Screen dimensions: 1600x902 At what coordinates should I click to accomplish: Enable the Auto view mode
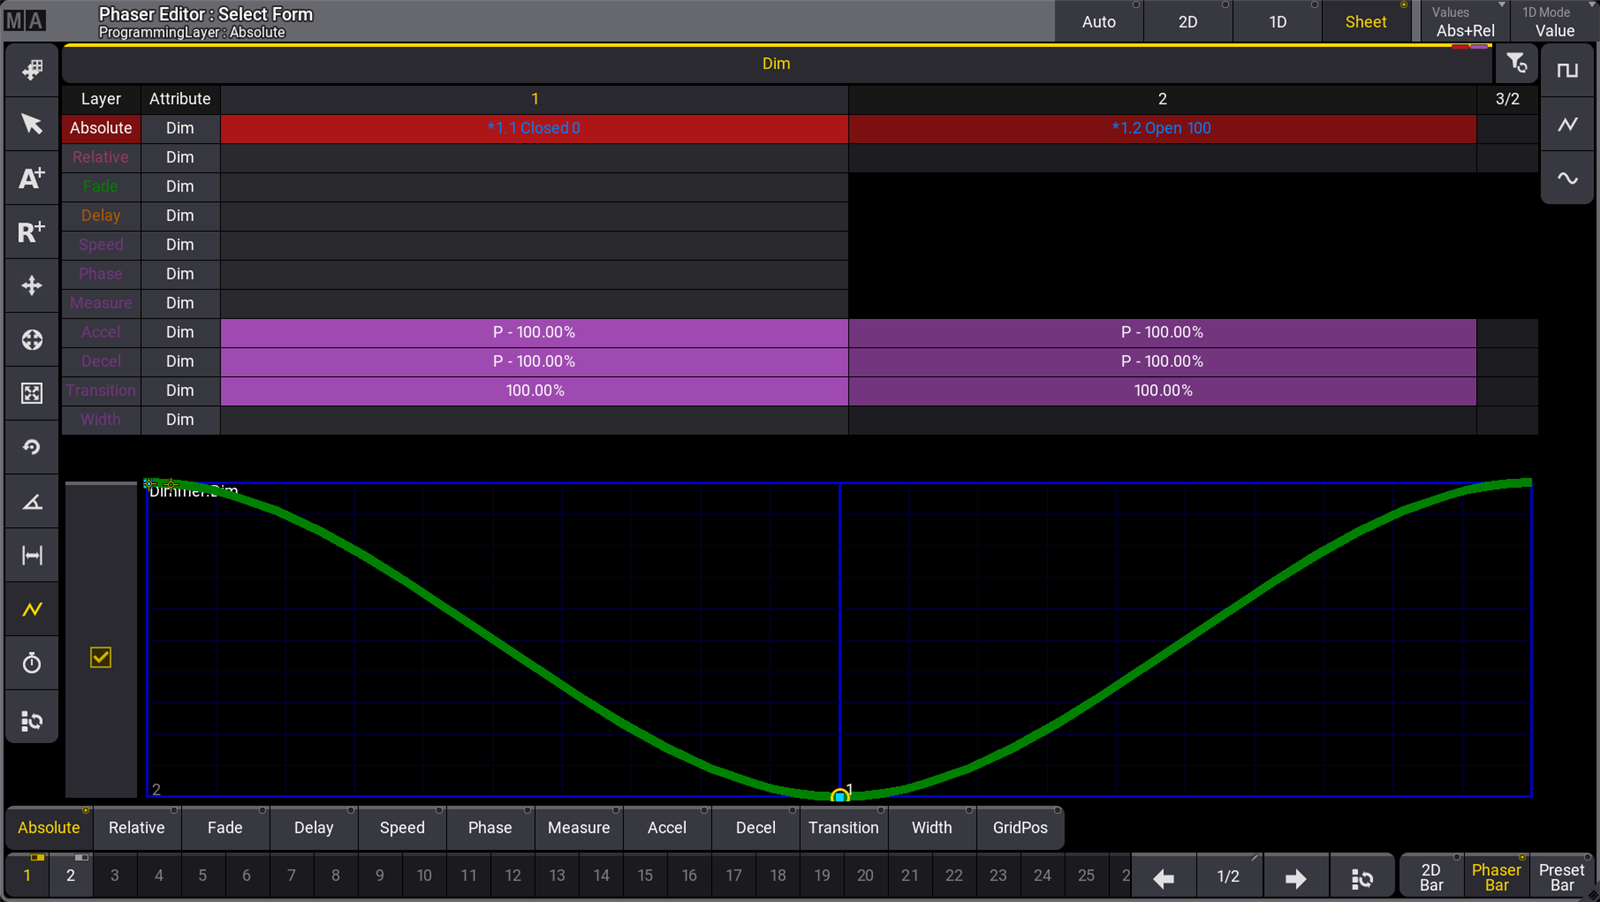[1099, 22]
